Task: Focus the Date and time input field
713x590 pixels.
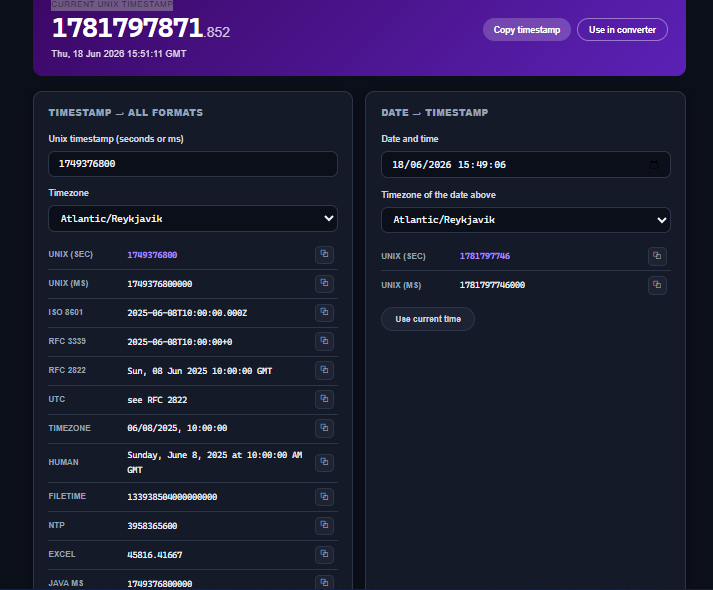Action: point(526,165)
